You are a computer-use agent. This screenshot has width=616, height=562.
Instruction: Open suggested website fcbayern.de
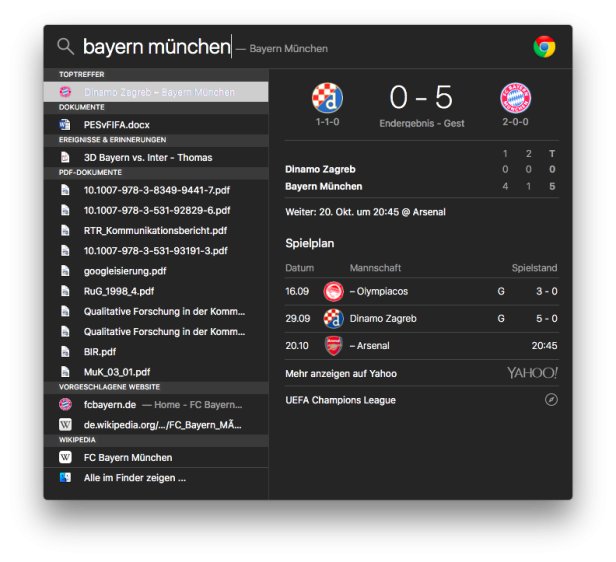click(x=156, y=405)
